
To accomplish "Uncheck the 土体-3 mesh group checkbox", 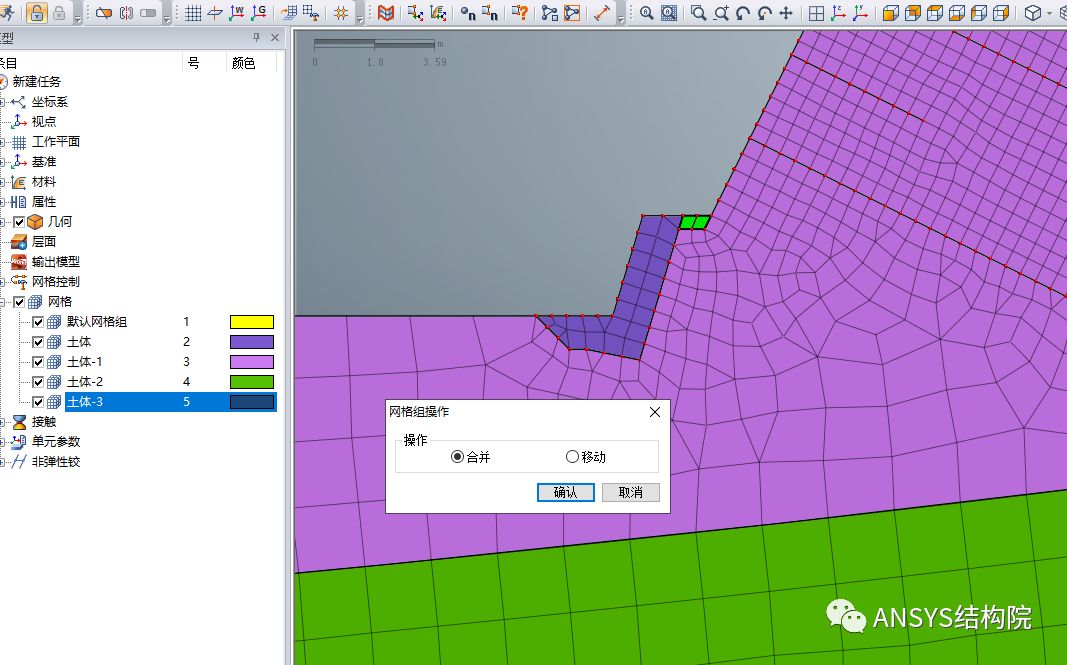I will tap(38, 402).
